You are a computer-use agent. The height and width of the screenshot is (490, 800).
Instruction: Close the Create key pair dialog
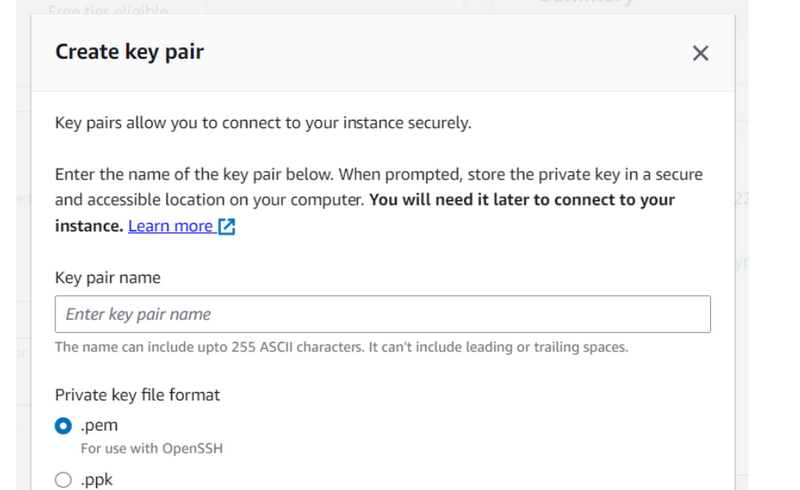tap(700, 53)
